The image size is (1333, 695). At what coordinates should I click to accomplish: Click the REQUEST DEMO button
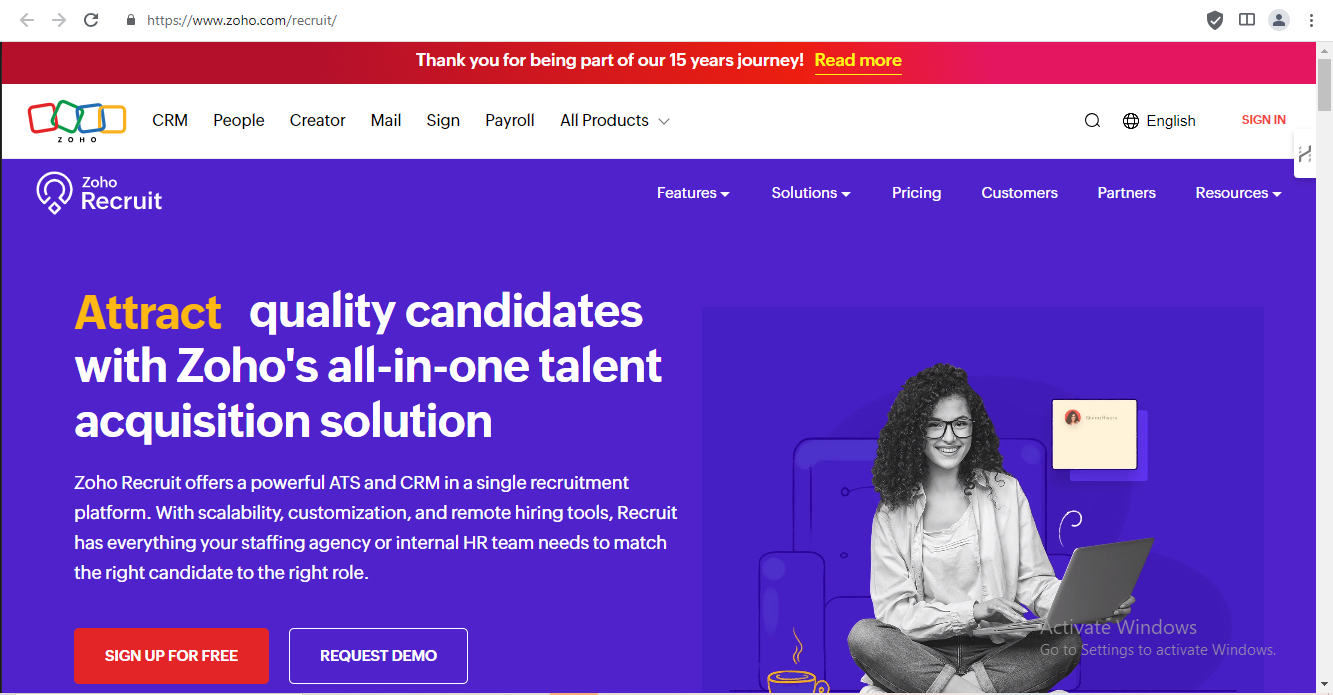[378, 656]
